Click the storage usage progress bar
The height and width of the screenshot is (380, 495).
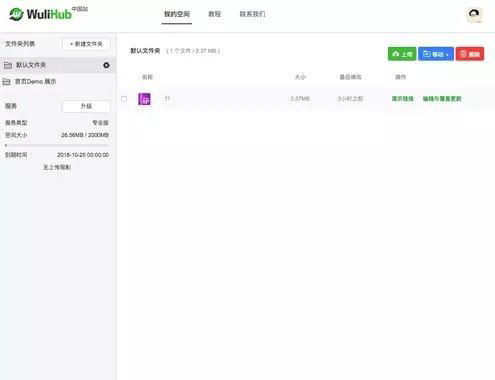pyautogui.click(x=57, y=145)
